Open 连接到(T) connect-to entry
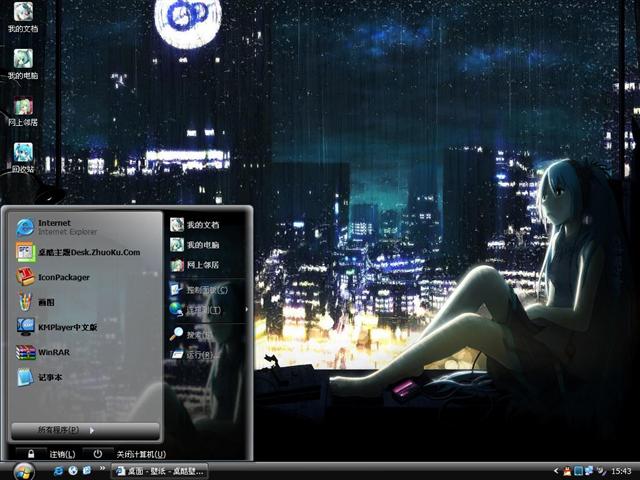The image size is (640, 480). click(207, 310)
